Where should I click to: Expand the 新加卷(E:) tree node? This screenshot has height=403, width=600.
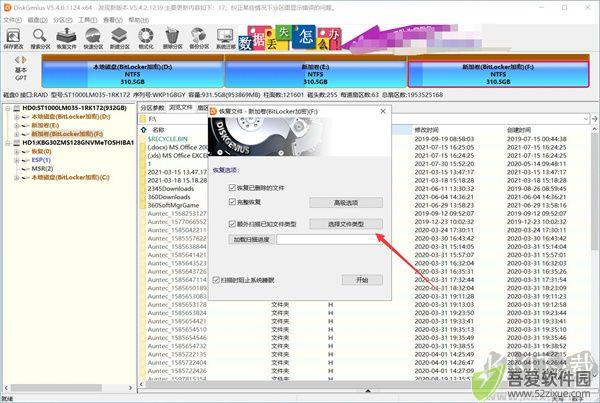17,126
